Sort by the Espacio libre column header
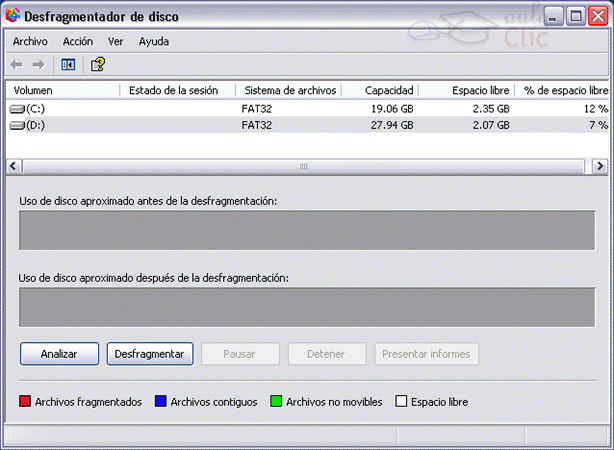The height and width of the screenshot is (450, 614). (466, 90)
